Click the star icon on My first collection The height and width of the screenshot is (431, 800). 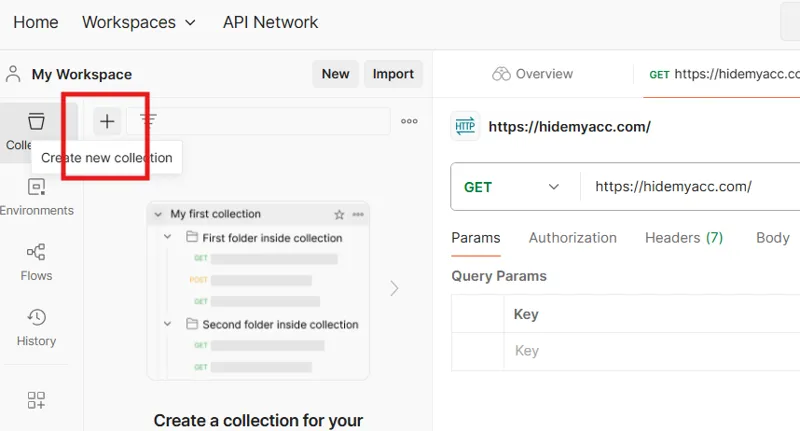(x=339, y=214)
